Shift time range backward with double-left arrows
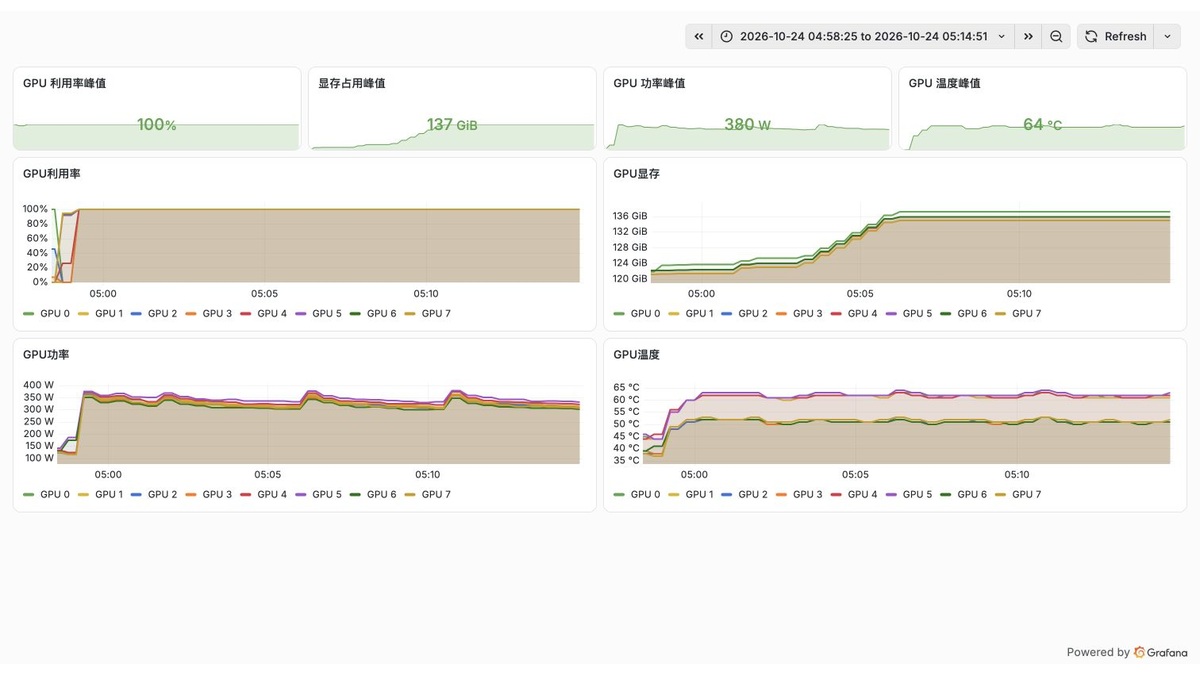Image resolution: width=1200 pixels, height=675 pixels. [x=698, y=36]
